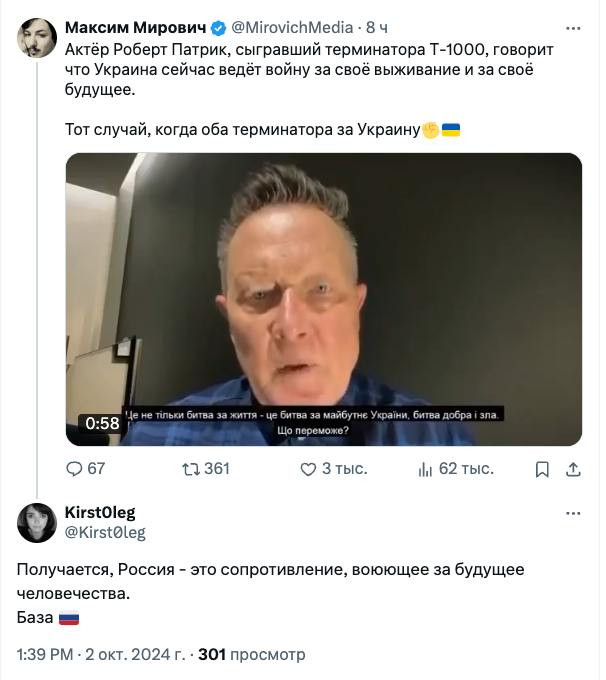Open more options for KirstOleg's post
The height and width of the screenshot is (680, 606).
coord(573,513)
